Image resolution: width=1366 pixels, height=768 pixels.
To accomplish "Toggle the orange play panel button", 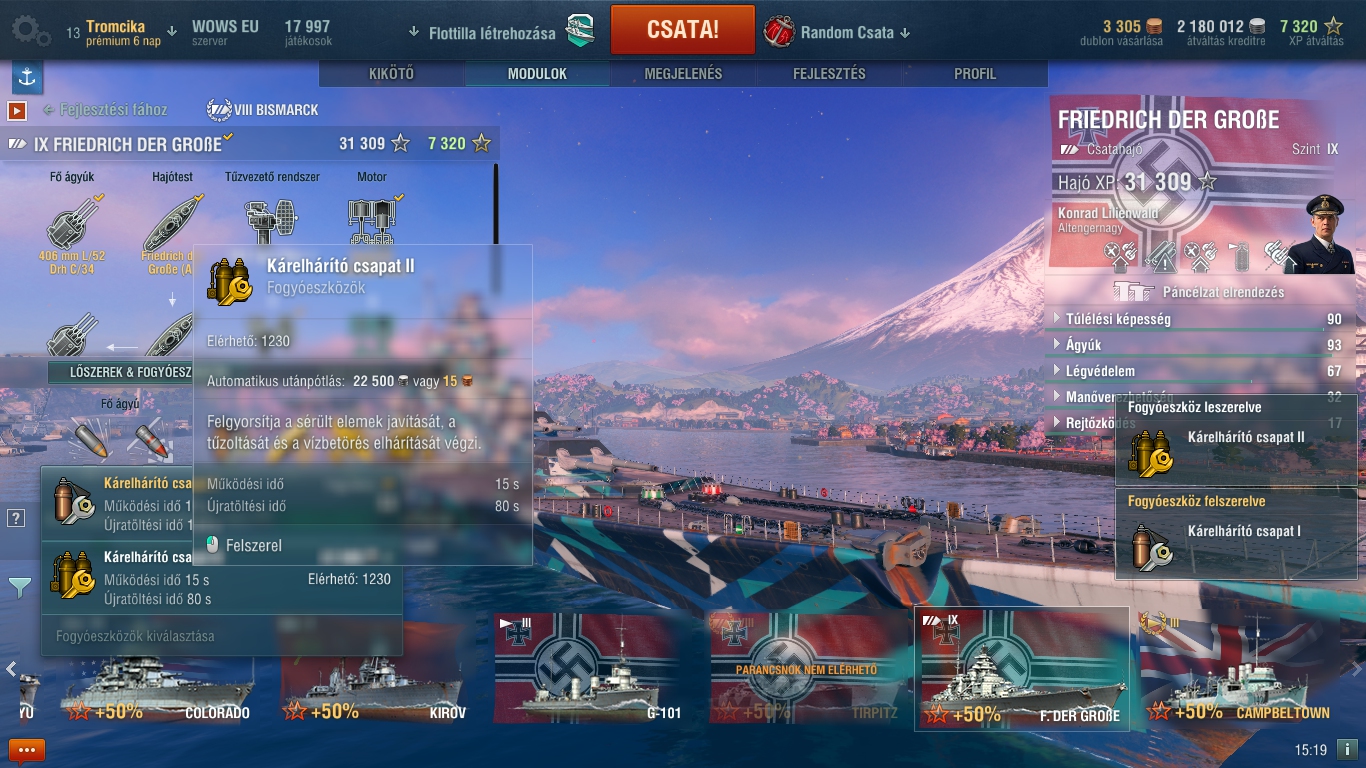I will [17, 110].
